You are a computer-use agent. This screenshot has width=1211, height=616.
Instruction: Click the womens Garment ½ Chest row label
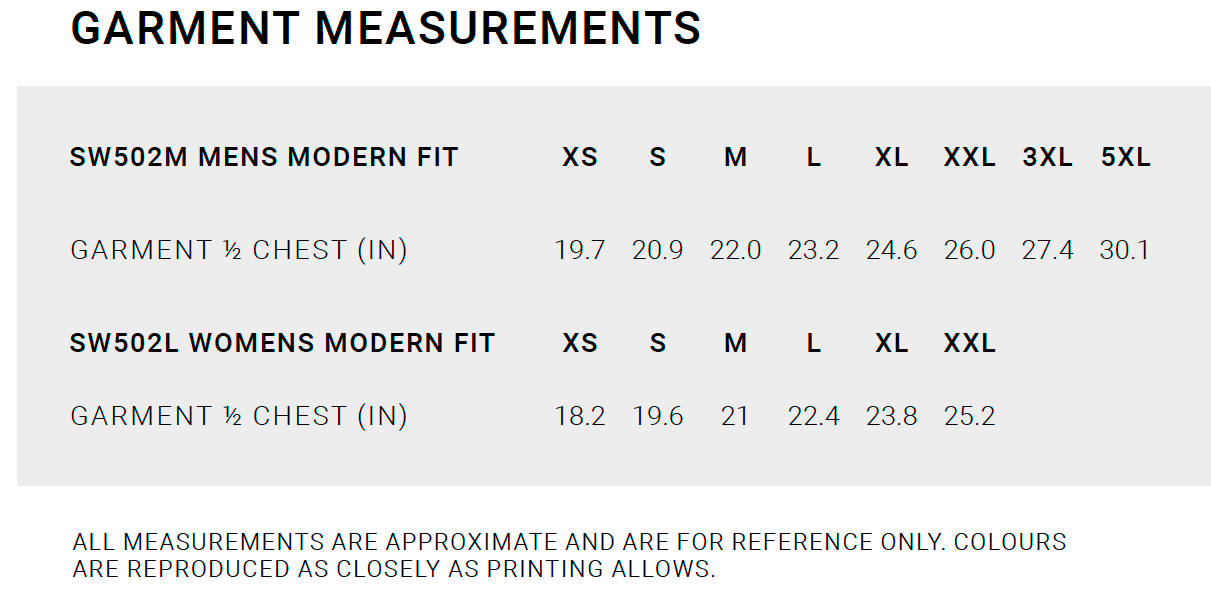point(239,416)
